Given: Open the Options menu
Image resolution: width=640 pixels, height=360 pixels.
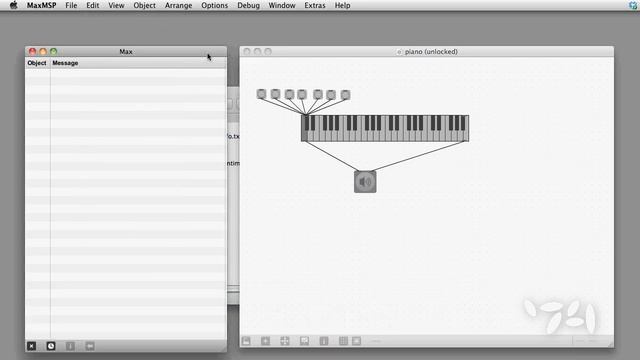Looking at the screenshot, I should click(x=215, y=5).
